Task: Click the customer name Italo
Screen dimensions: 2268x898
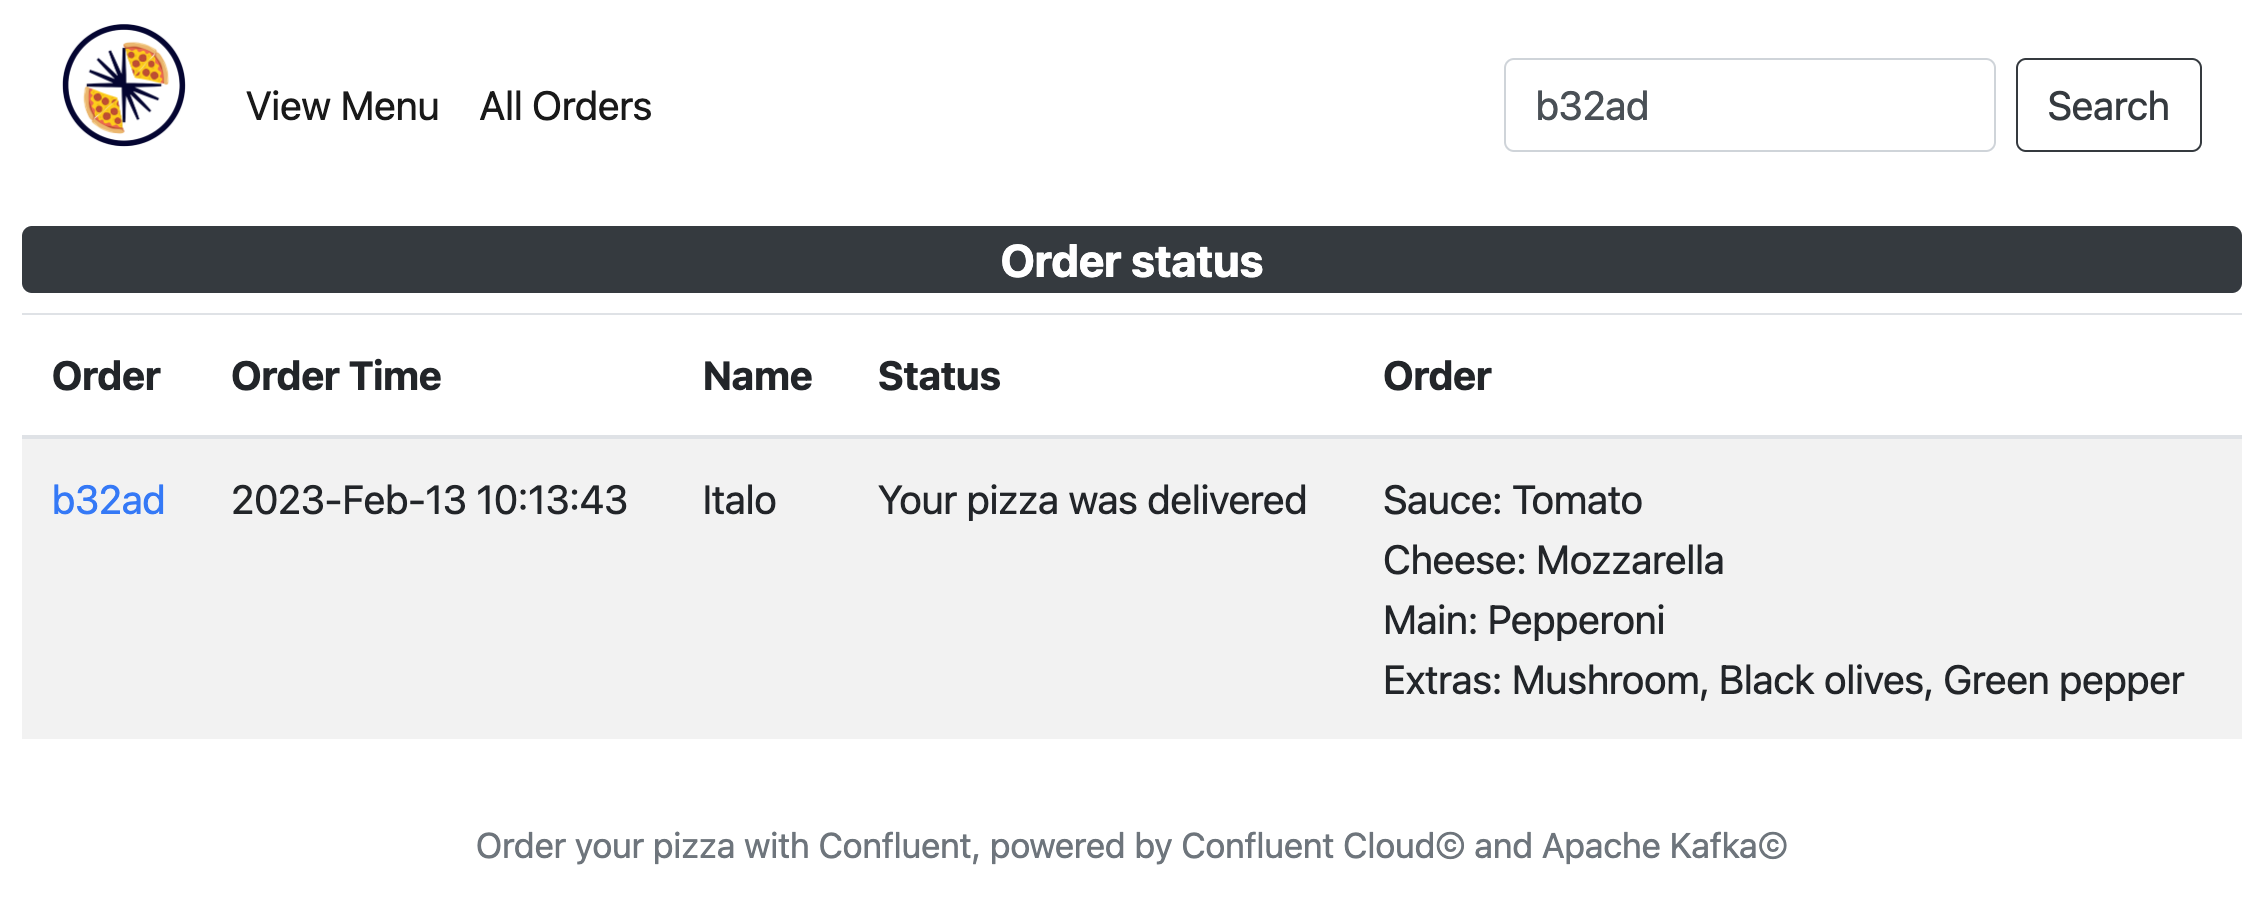Action: click(x=739, y=500)
